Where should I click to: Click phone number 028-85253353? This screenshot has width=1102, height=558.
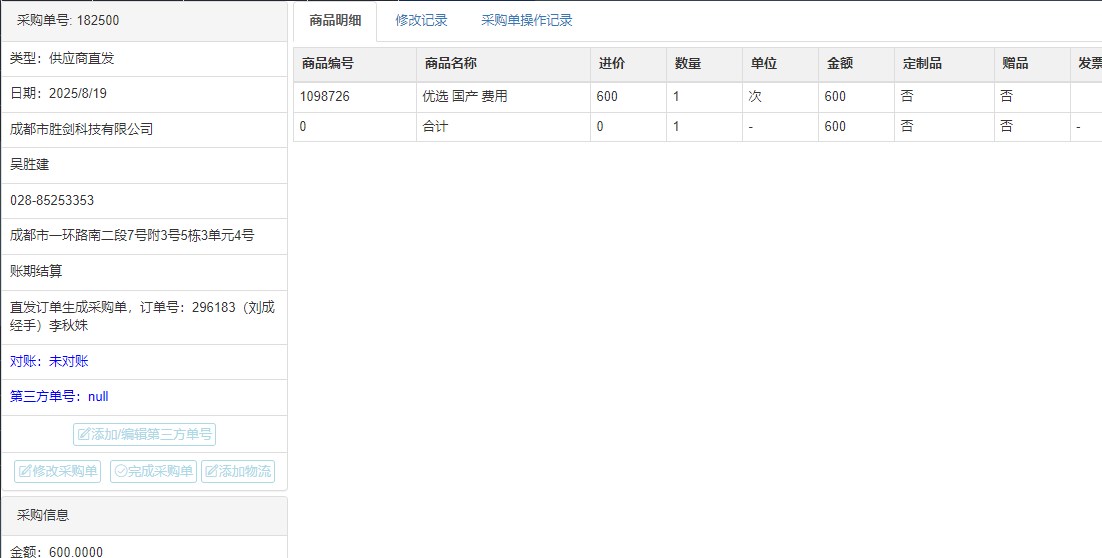pos(52,200)
